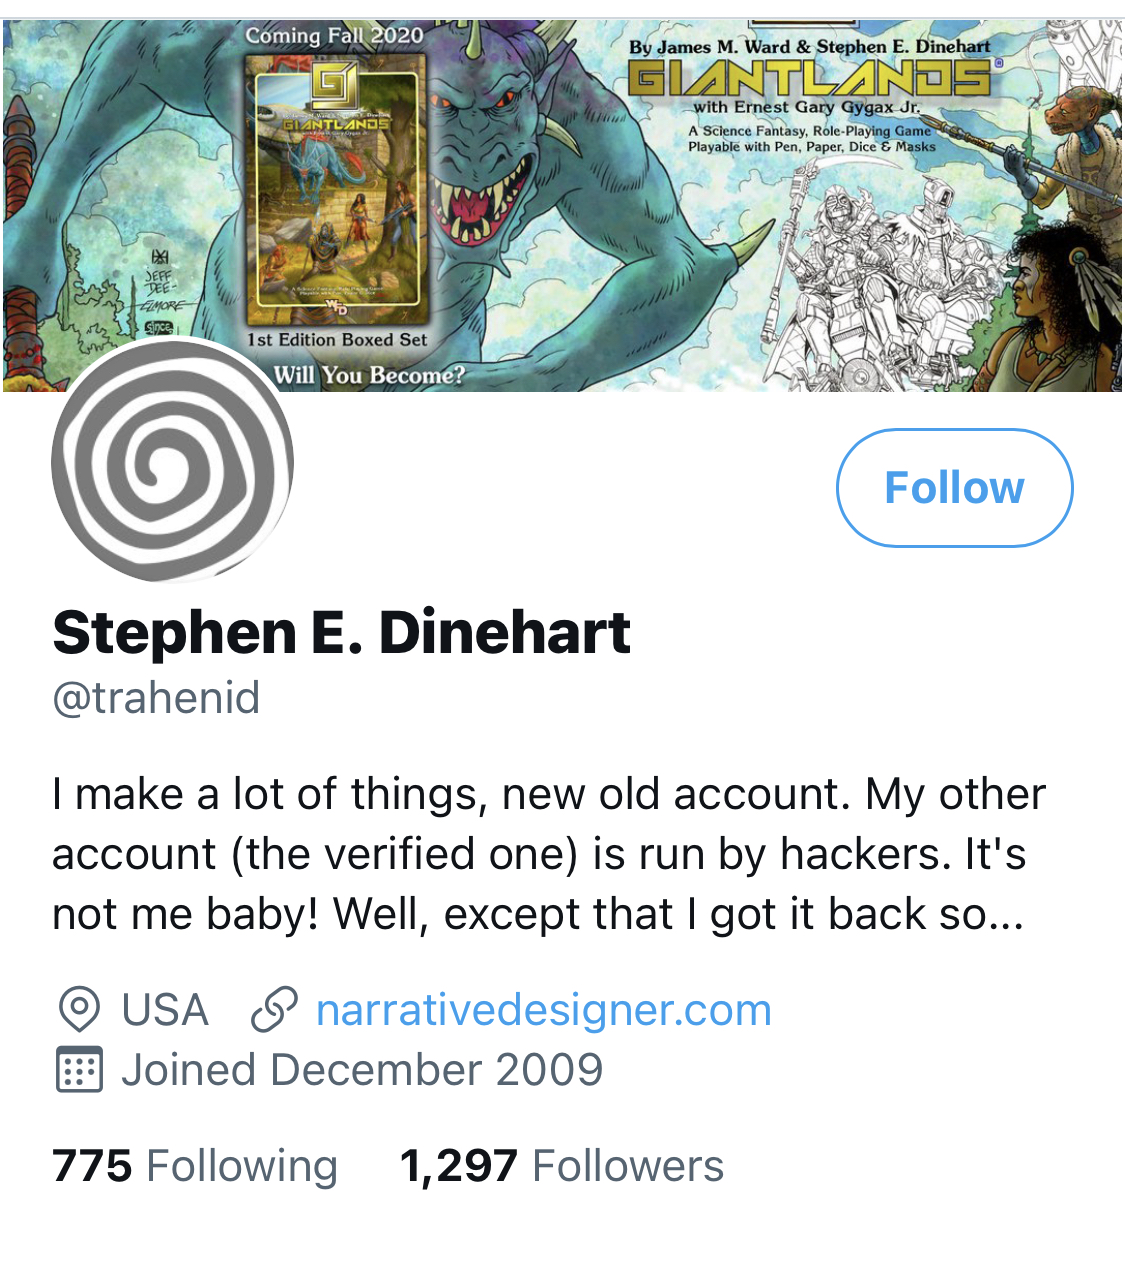Image resolution: width=1125 pixels, height=1263 pixels.
Task: Click the Giantlands logo in banner
Action: point(810,78)
